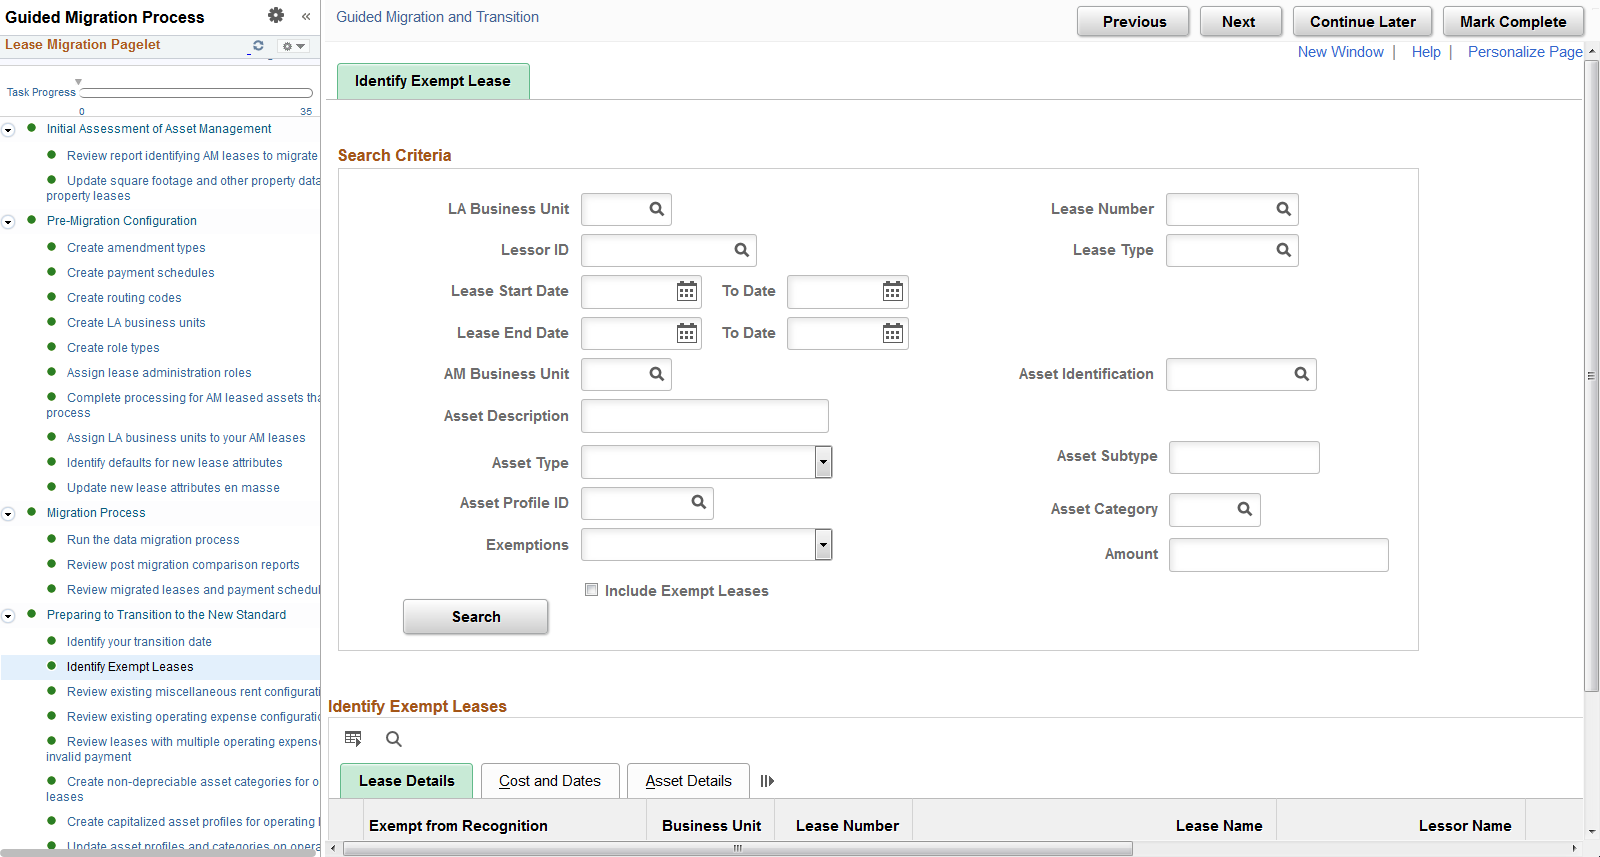Open Asset Category lookup magnifier

(1245, 509)
